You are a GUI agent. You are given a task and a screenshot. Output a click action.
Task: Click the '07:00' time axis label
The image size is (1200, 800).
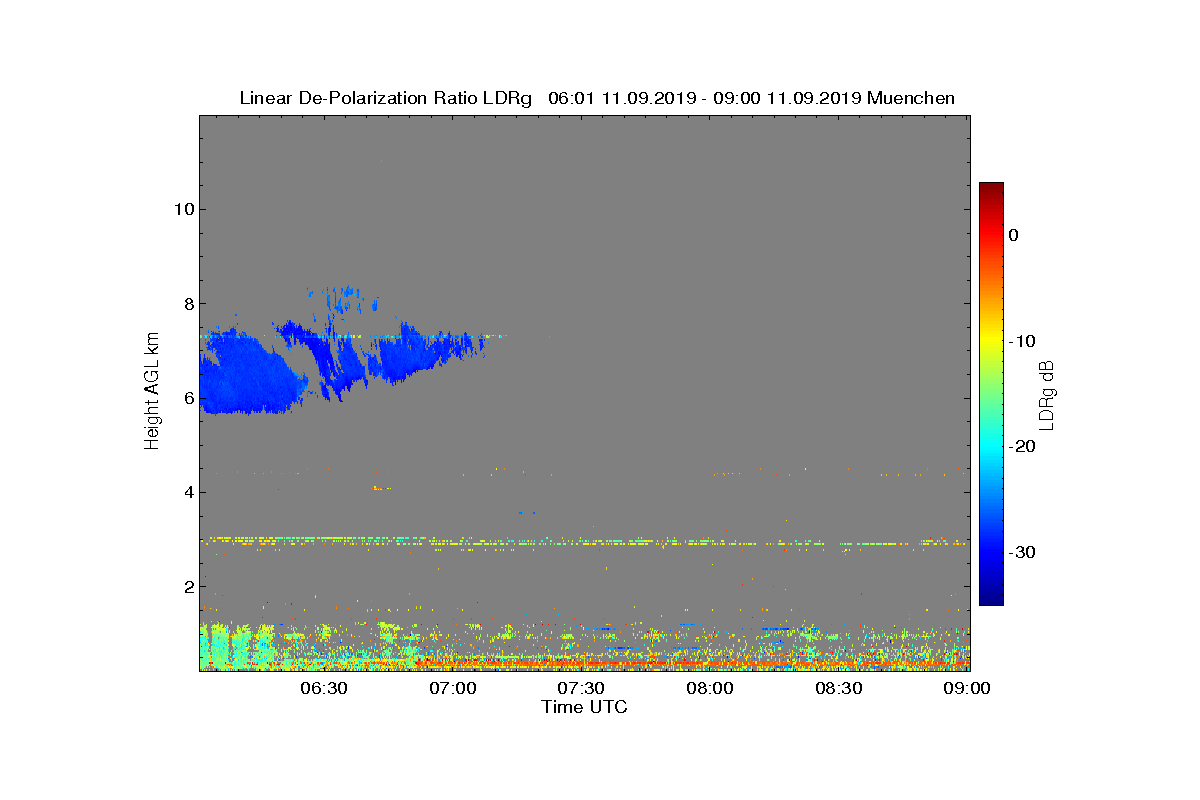pyautogui.click(x=453, y=688)
